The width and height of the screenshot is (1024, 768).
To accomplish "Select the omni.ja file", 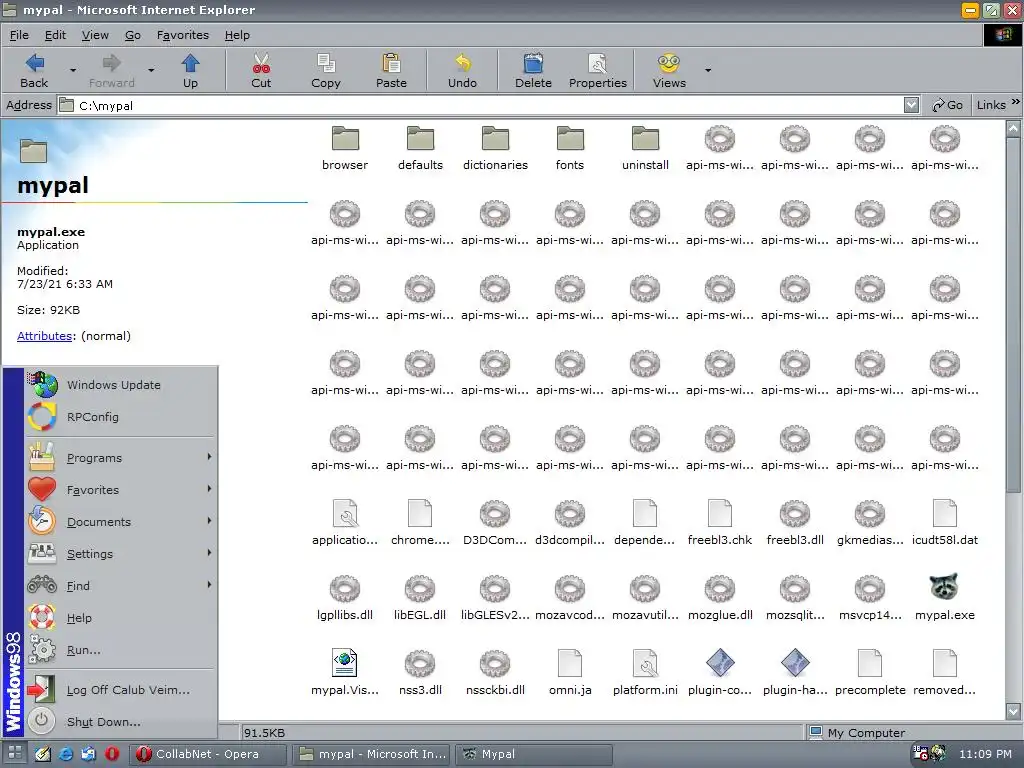I will click(570, 673).
